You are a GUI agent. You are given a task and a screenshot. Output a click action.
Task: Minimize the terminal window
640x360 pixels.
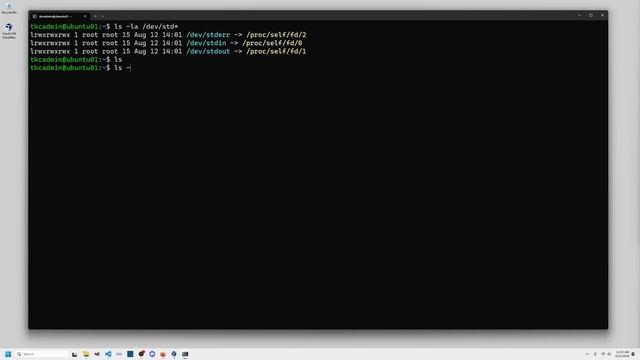[580, 16]
